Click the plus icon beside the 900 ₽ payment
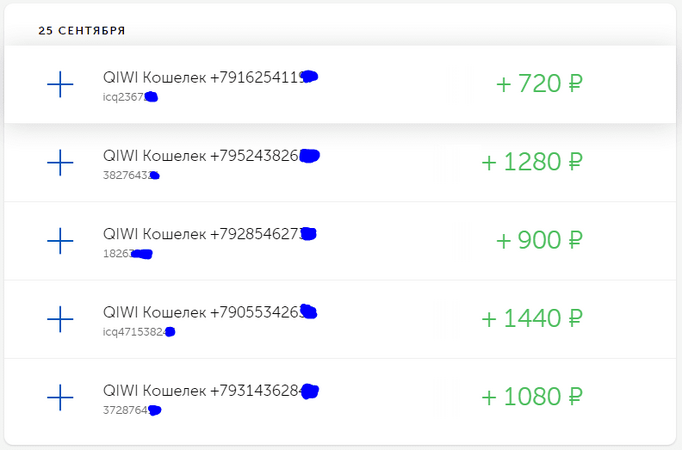682x450 pixels. pyautogui.click(x=60, y=241)
